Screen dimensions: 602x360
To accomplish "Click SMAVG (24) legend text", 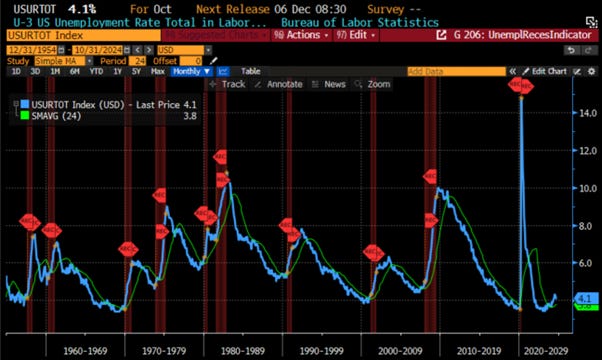I will (56, 116).
